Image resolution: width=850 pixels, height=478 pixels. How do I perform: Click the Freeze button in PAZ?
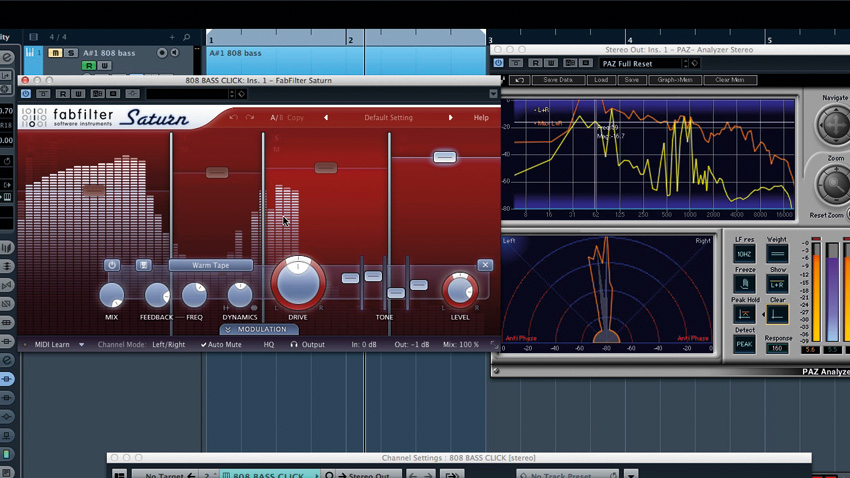coord(744,284)
